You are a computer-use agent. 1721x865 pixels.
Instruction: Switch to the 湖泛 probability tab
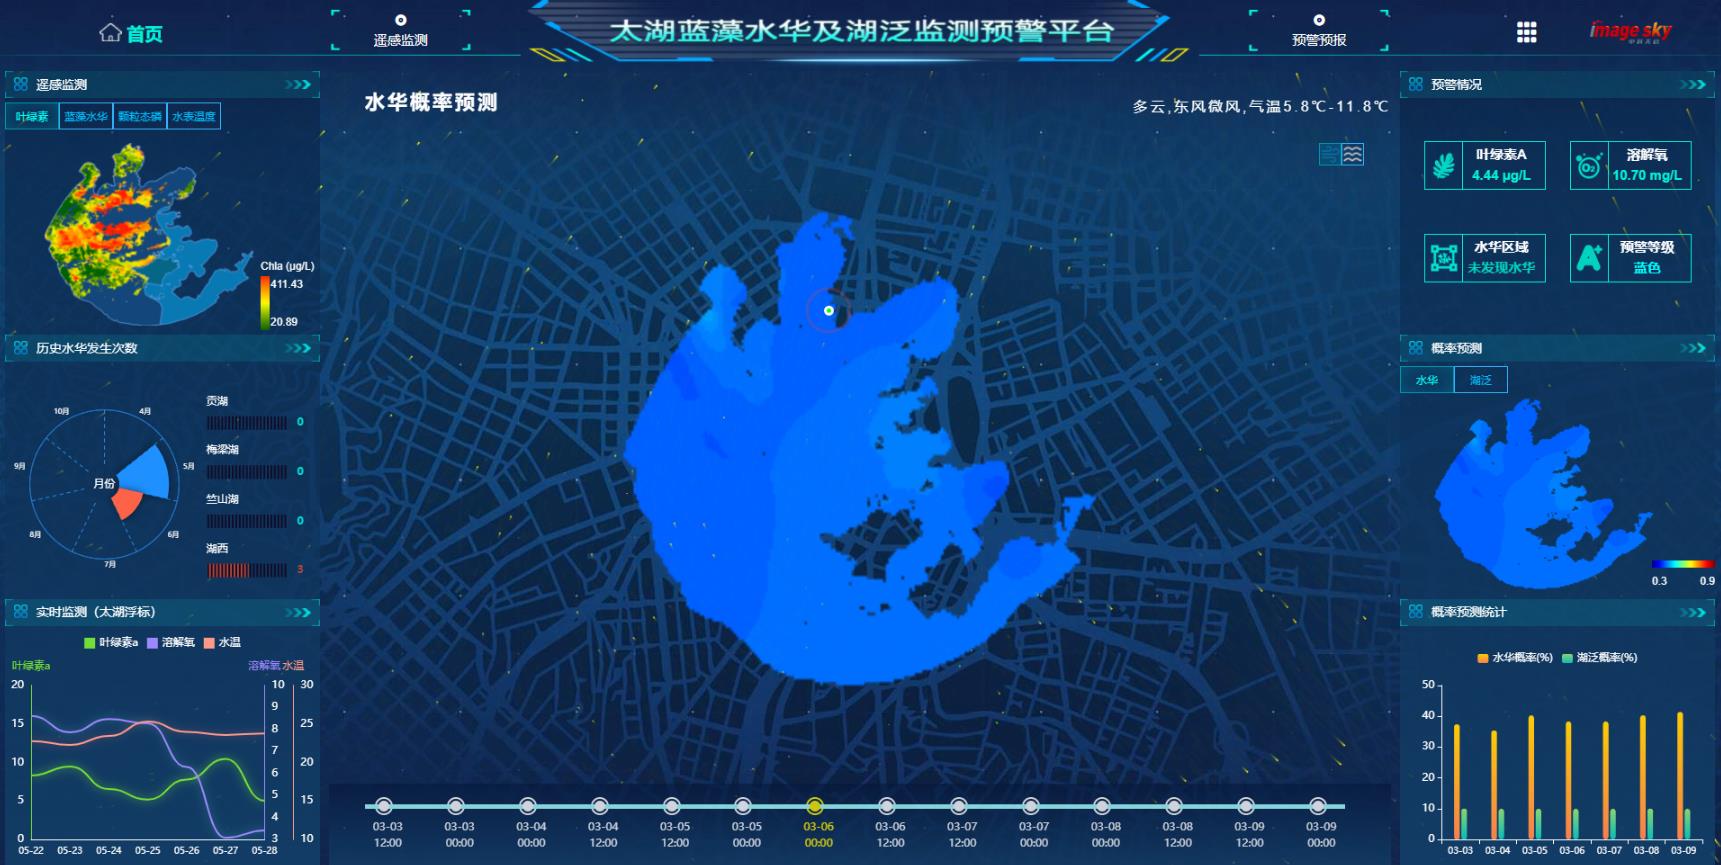tap(1480, 380)
